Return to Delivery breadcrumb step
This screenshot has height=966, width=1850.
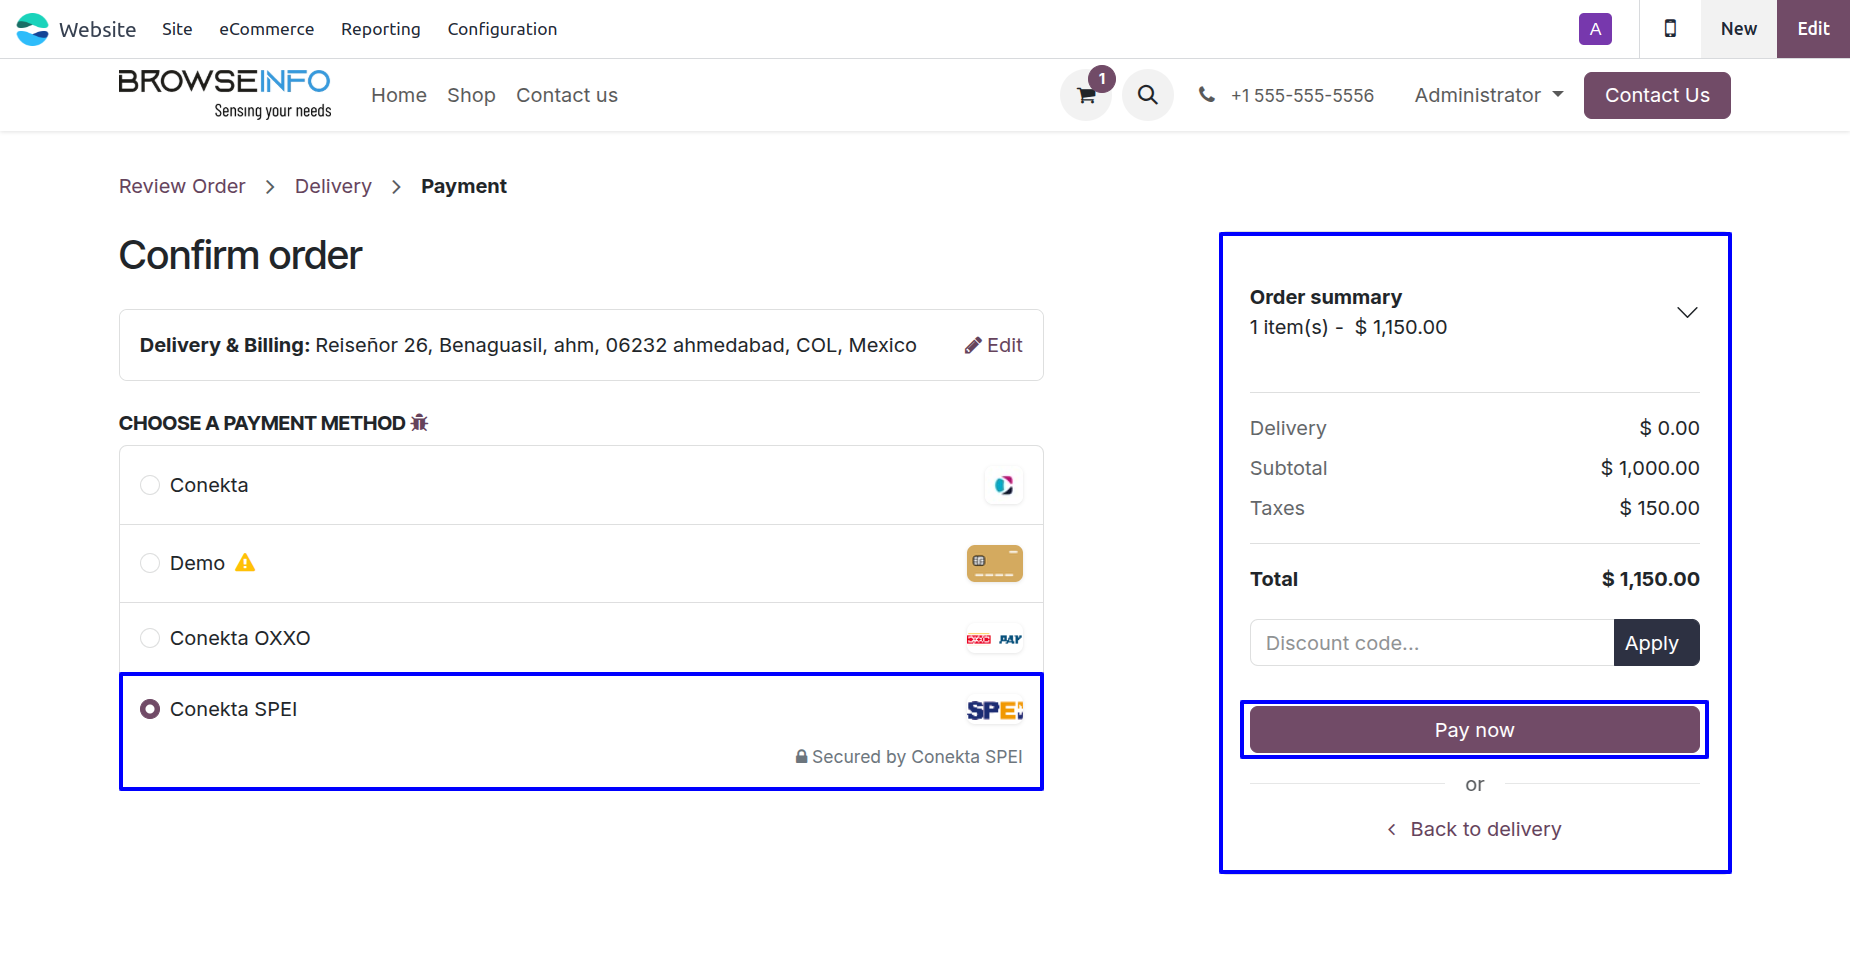(x=333, y=186)
